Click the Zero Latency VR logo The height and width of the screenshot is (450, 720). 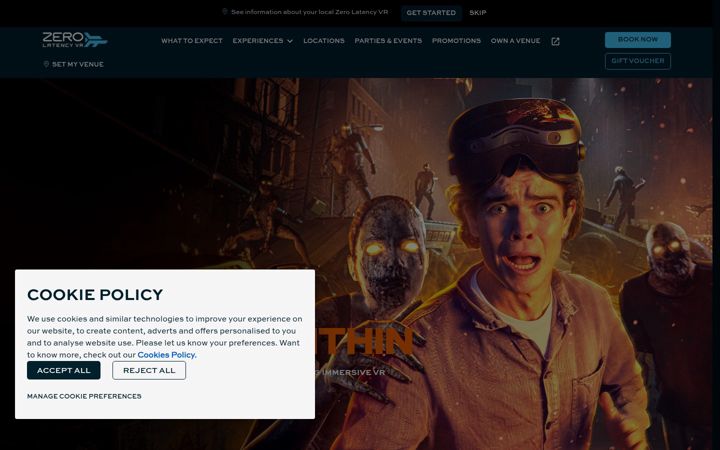(75, 40)
